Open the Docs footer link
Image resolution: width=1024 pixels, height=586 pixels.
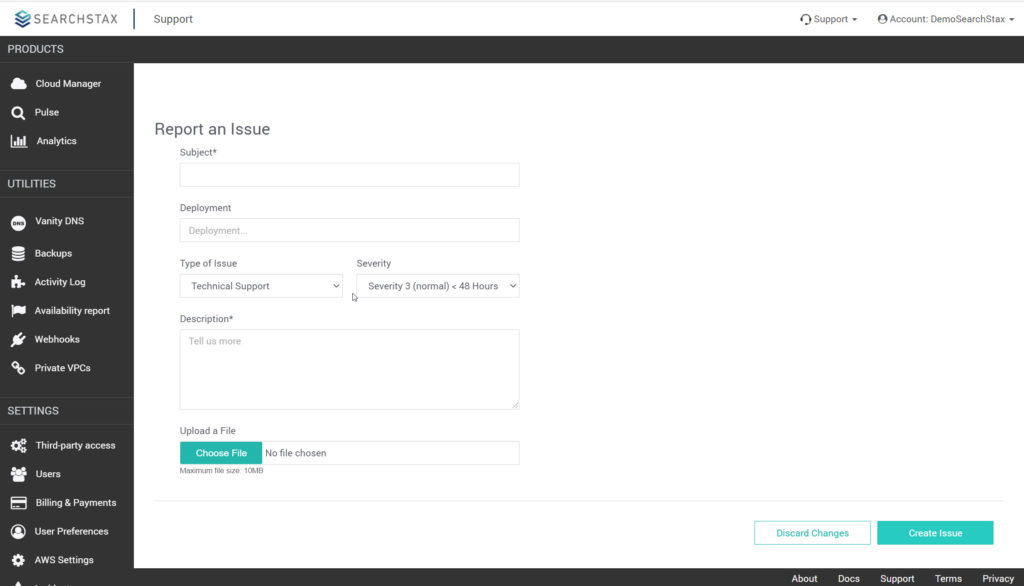click(x=848, y=579)
